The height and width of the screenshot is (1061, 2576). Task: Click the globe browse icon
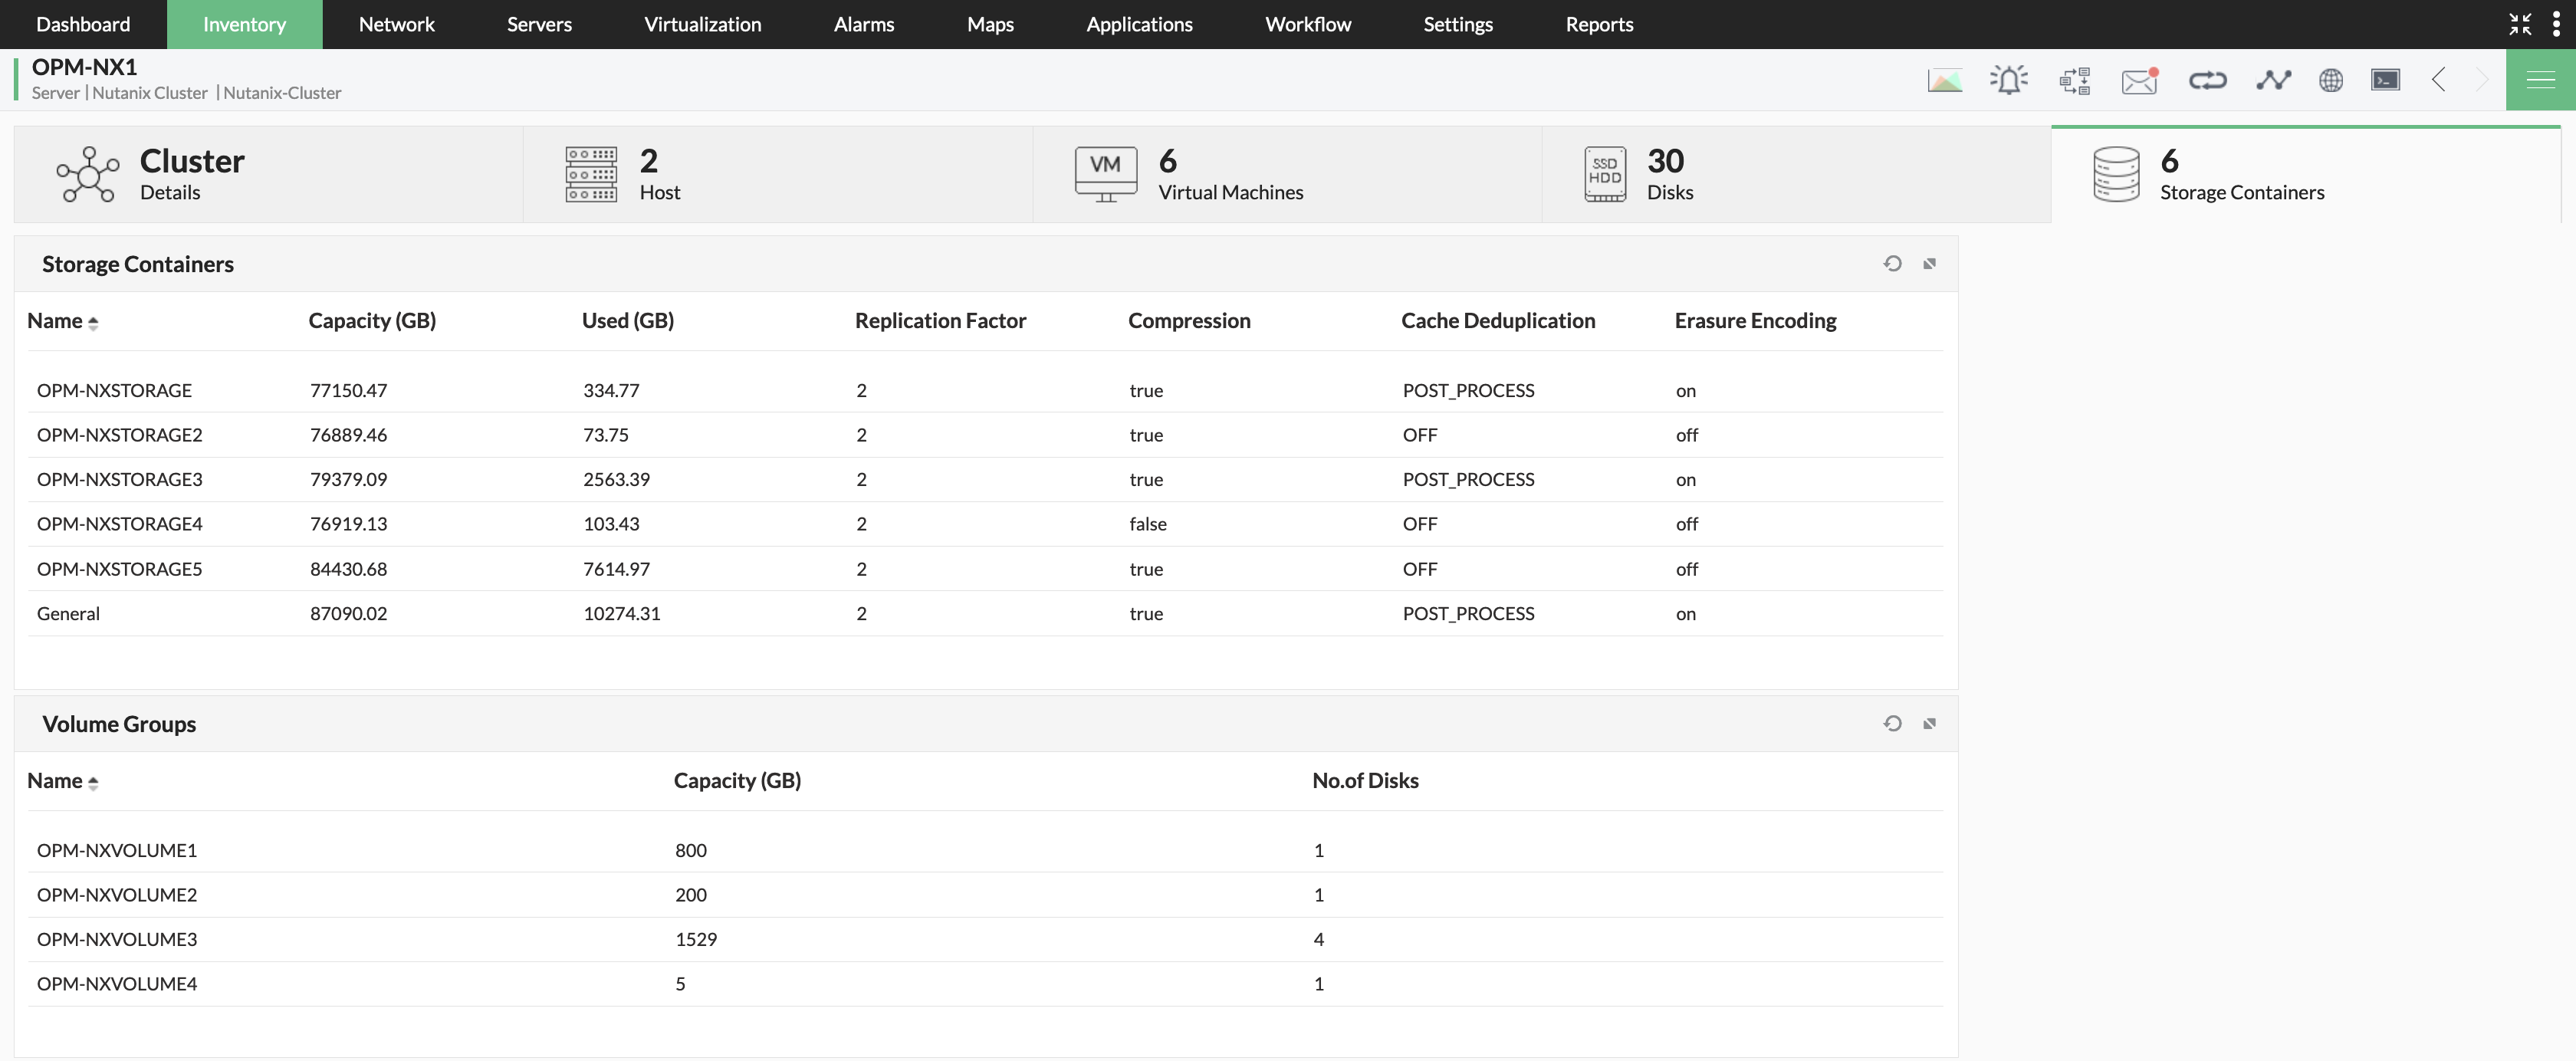pyautogui.click(x=2330, y=80)
